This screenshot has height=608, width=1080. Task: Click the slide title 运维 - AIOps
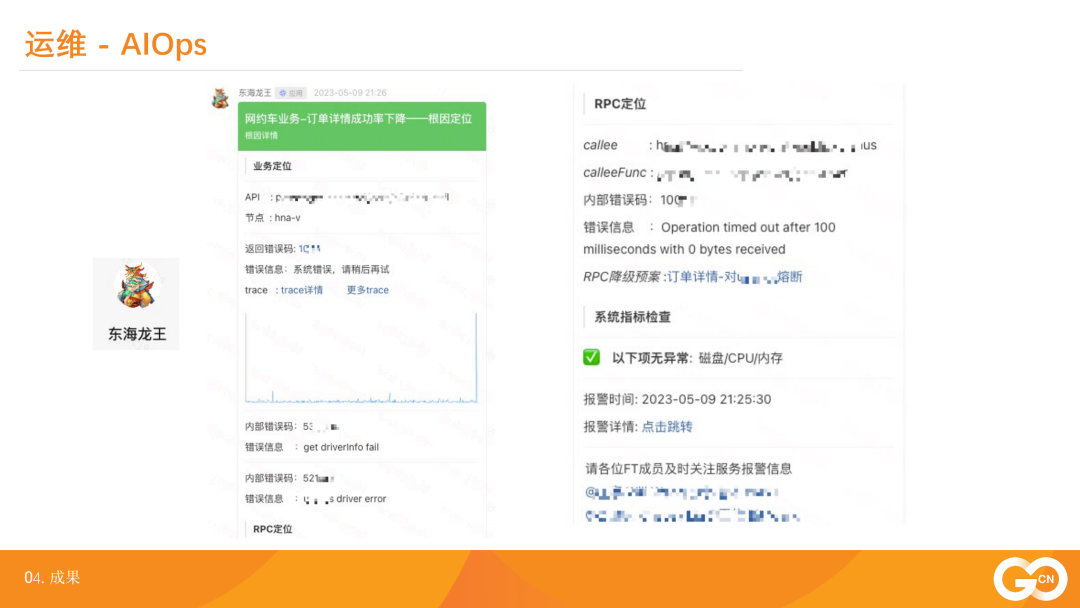pos(116,44)
